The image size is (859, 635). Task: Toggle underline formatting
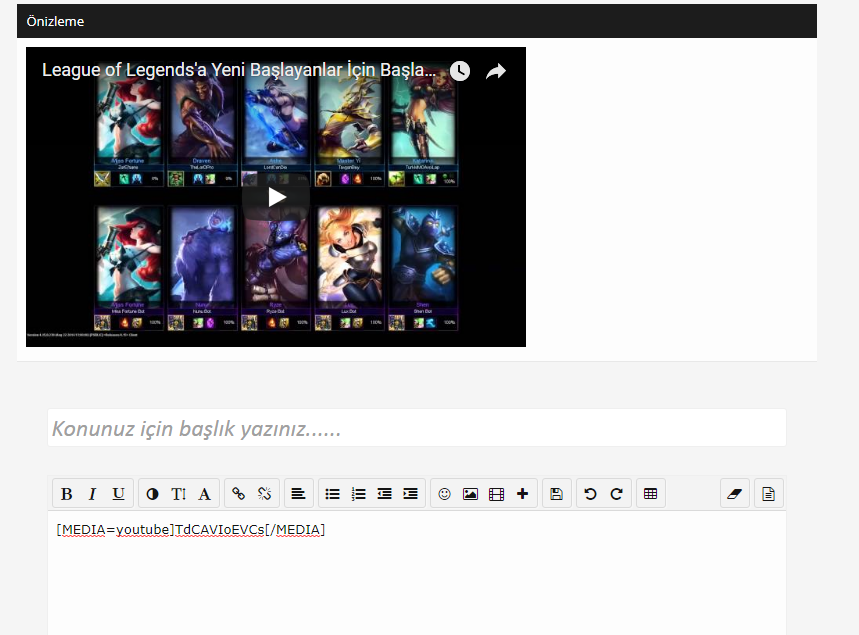118,494
